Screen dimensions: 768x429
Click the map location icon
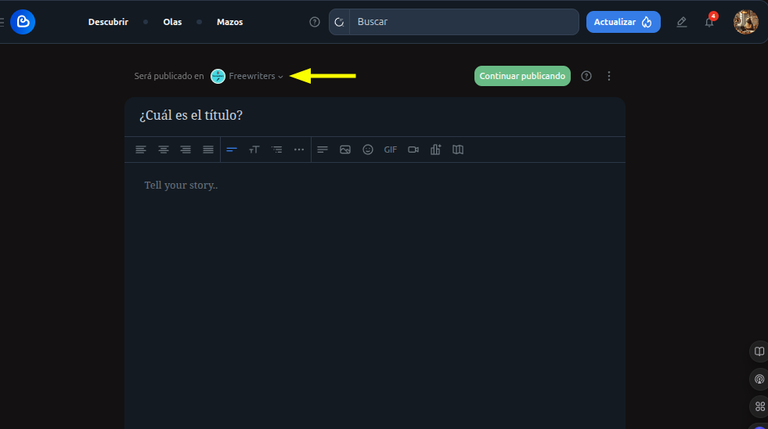(x=458, y=149)
